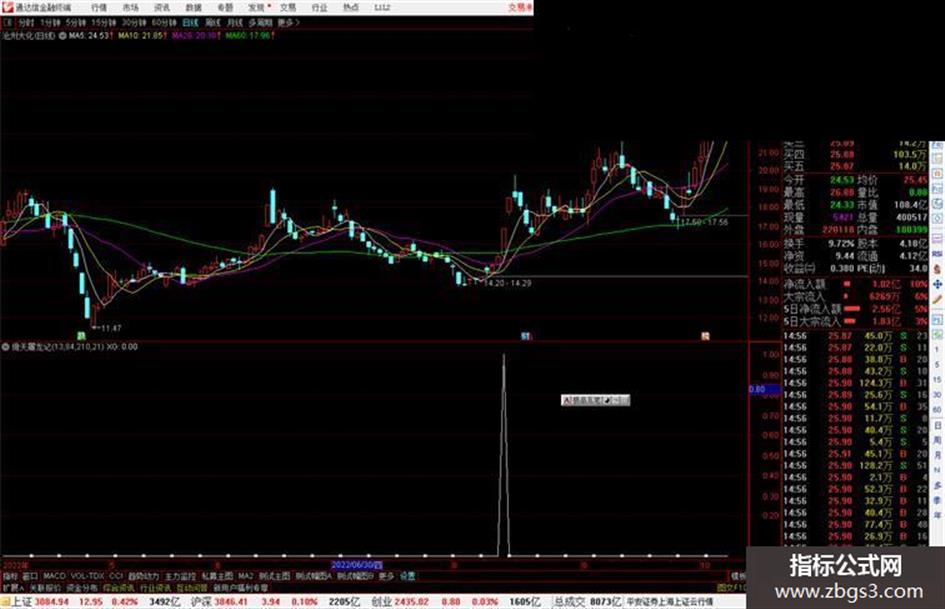Select the 1-minute shortcut in right sidebar
This screenshot has height=609, width=945.
[x=937, y=350]
